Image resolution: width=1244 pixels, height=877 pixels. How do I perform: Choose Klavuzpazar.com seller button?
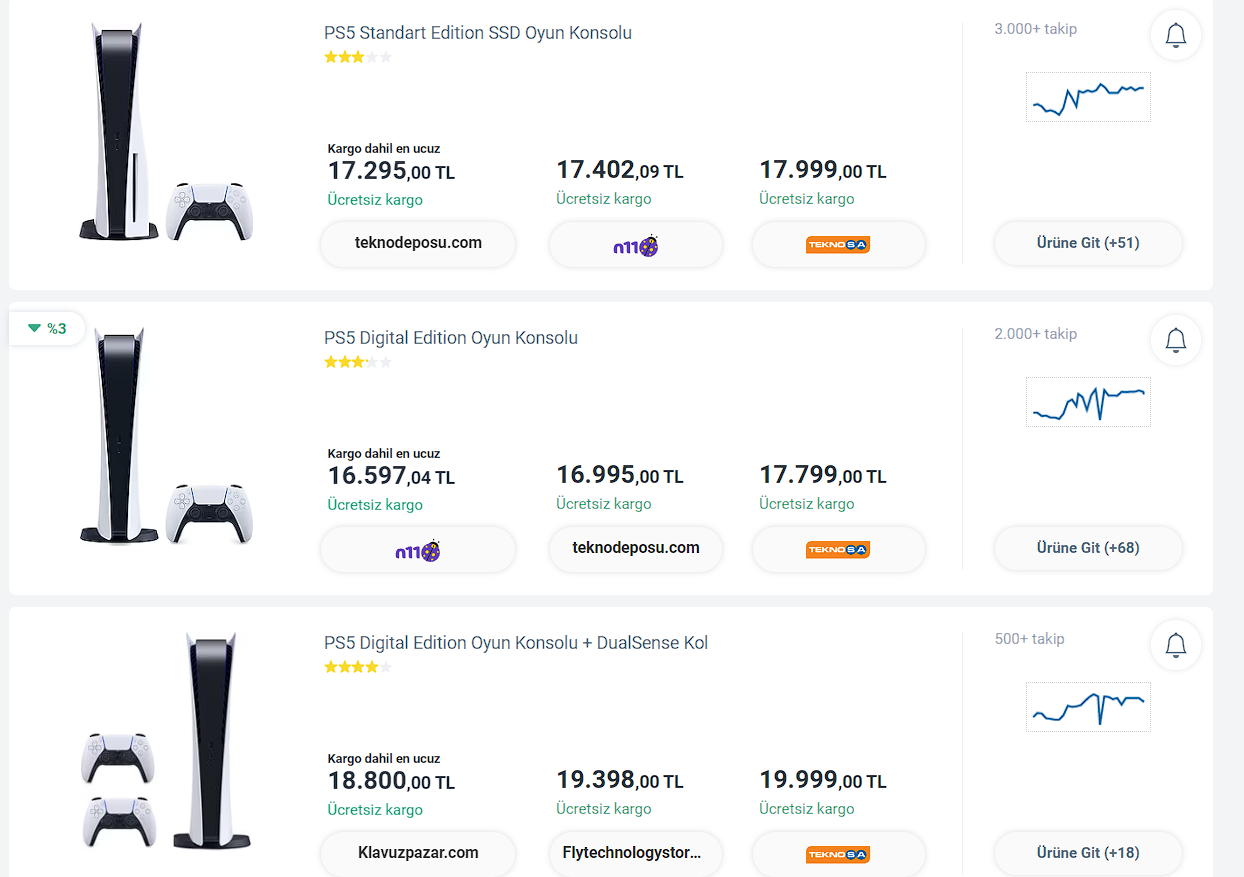418,853
